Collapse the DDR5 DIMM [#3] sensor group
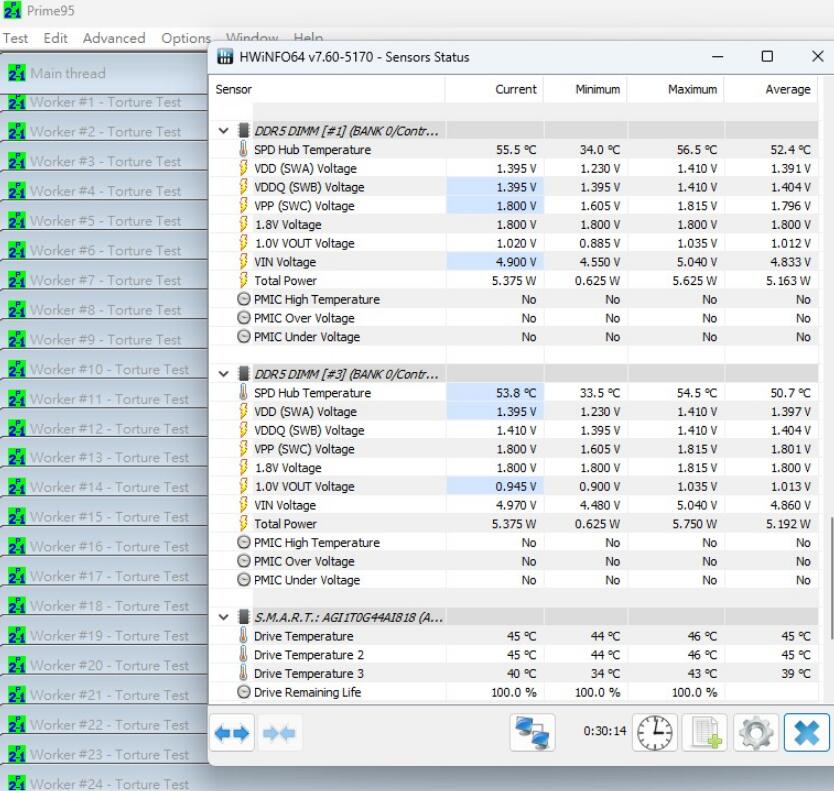 [224, 374]
